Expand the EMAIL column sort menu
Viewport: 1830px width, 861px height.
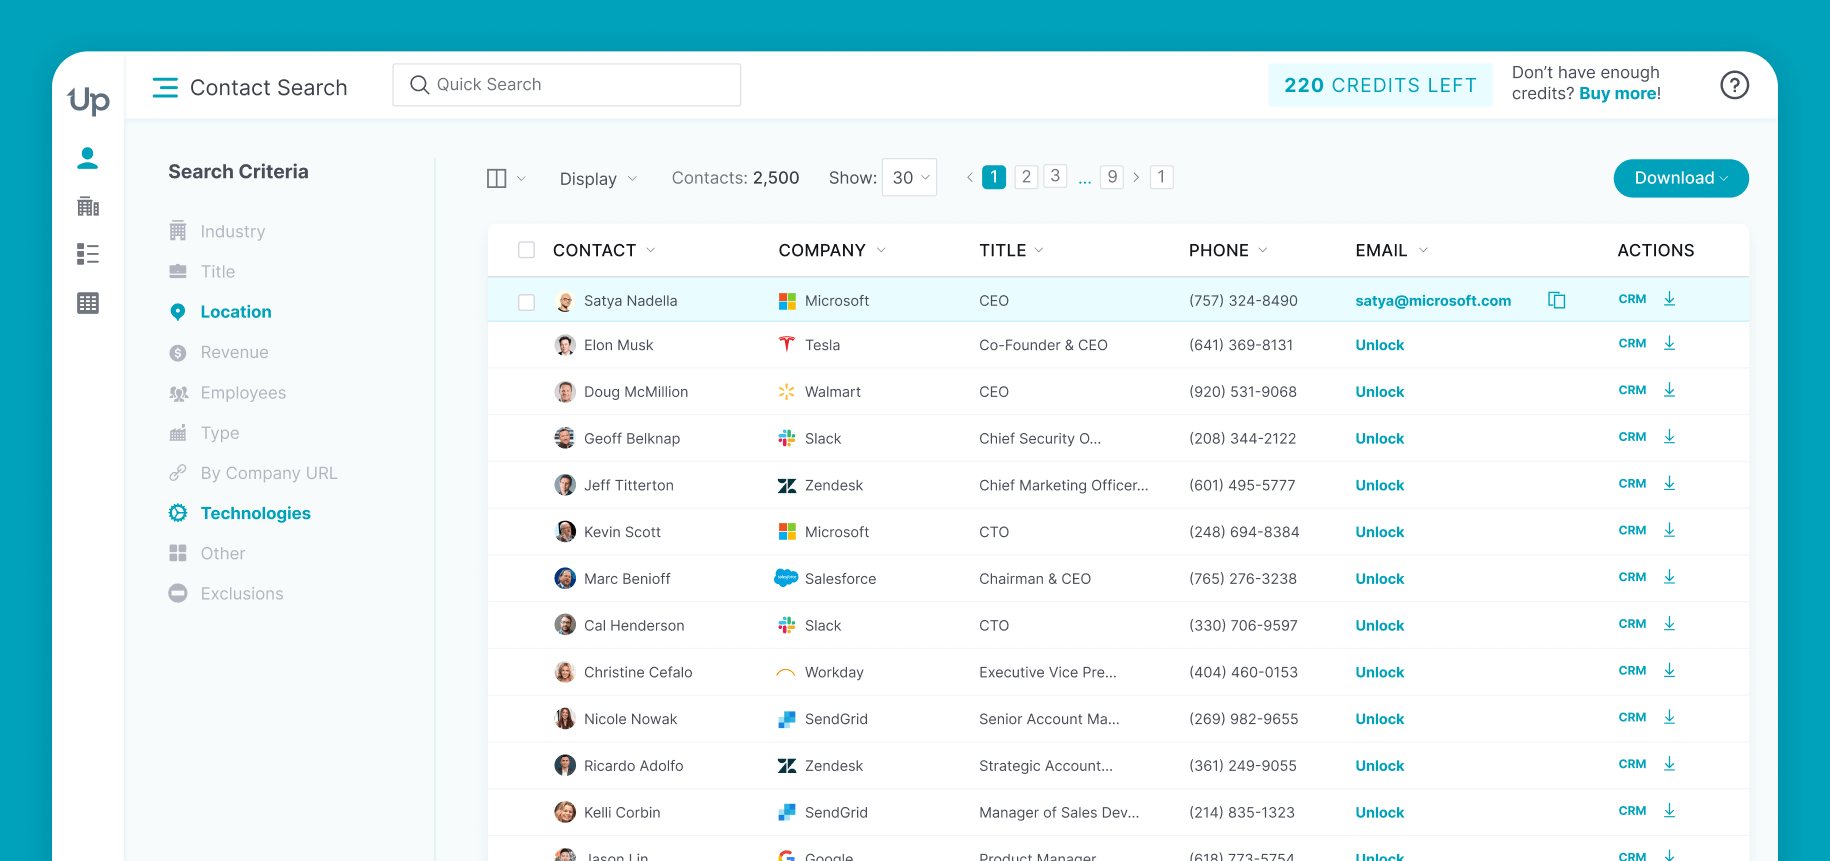tap(1423, 250)
